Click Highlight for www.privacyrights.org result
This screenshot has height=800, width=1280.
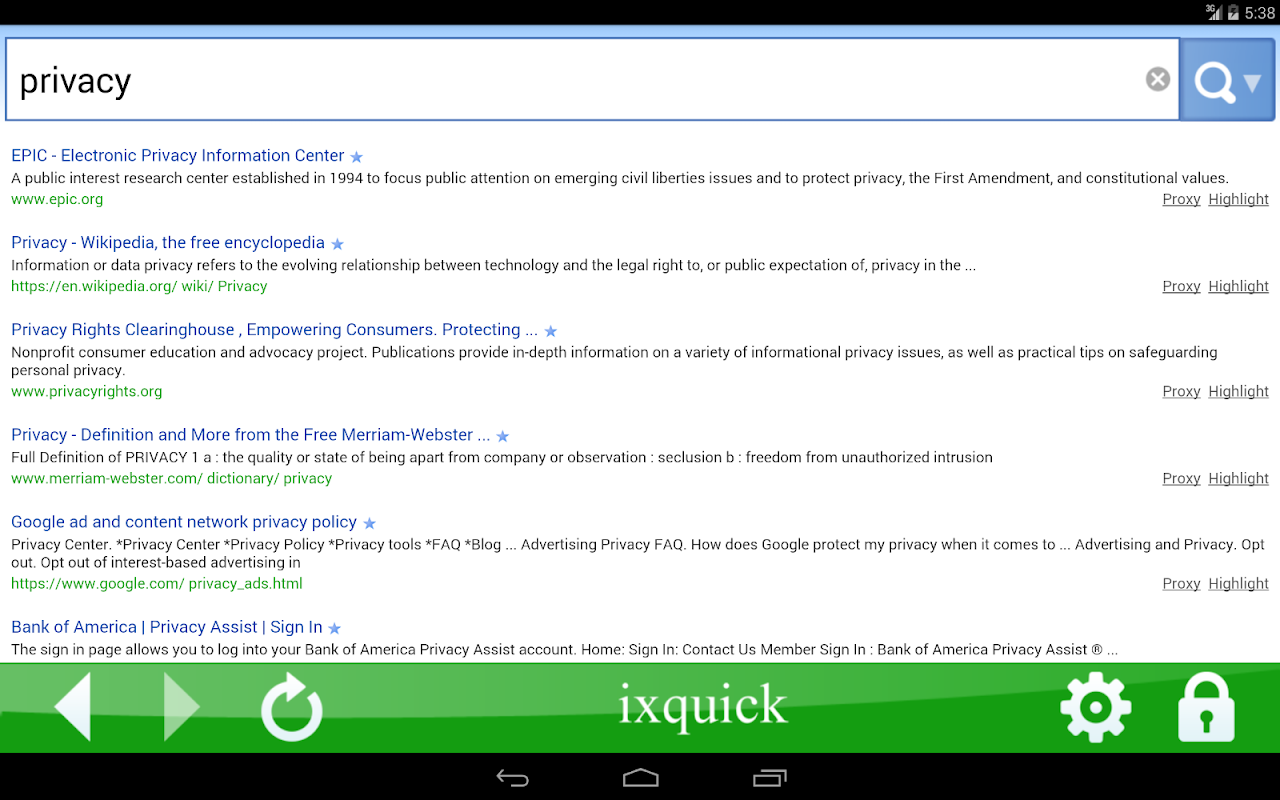[x=1238, y=391]
